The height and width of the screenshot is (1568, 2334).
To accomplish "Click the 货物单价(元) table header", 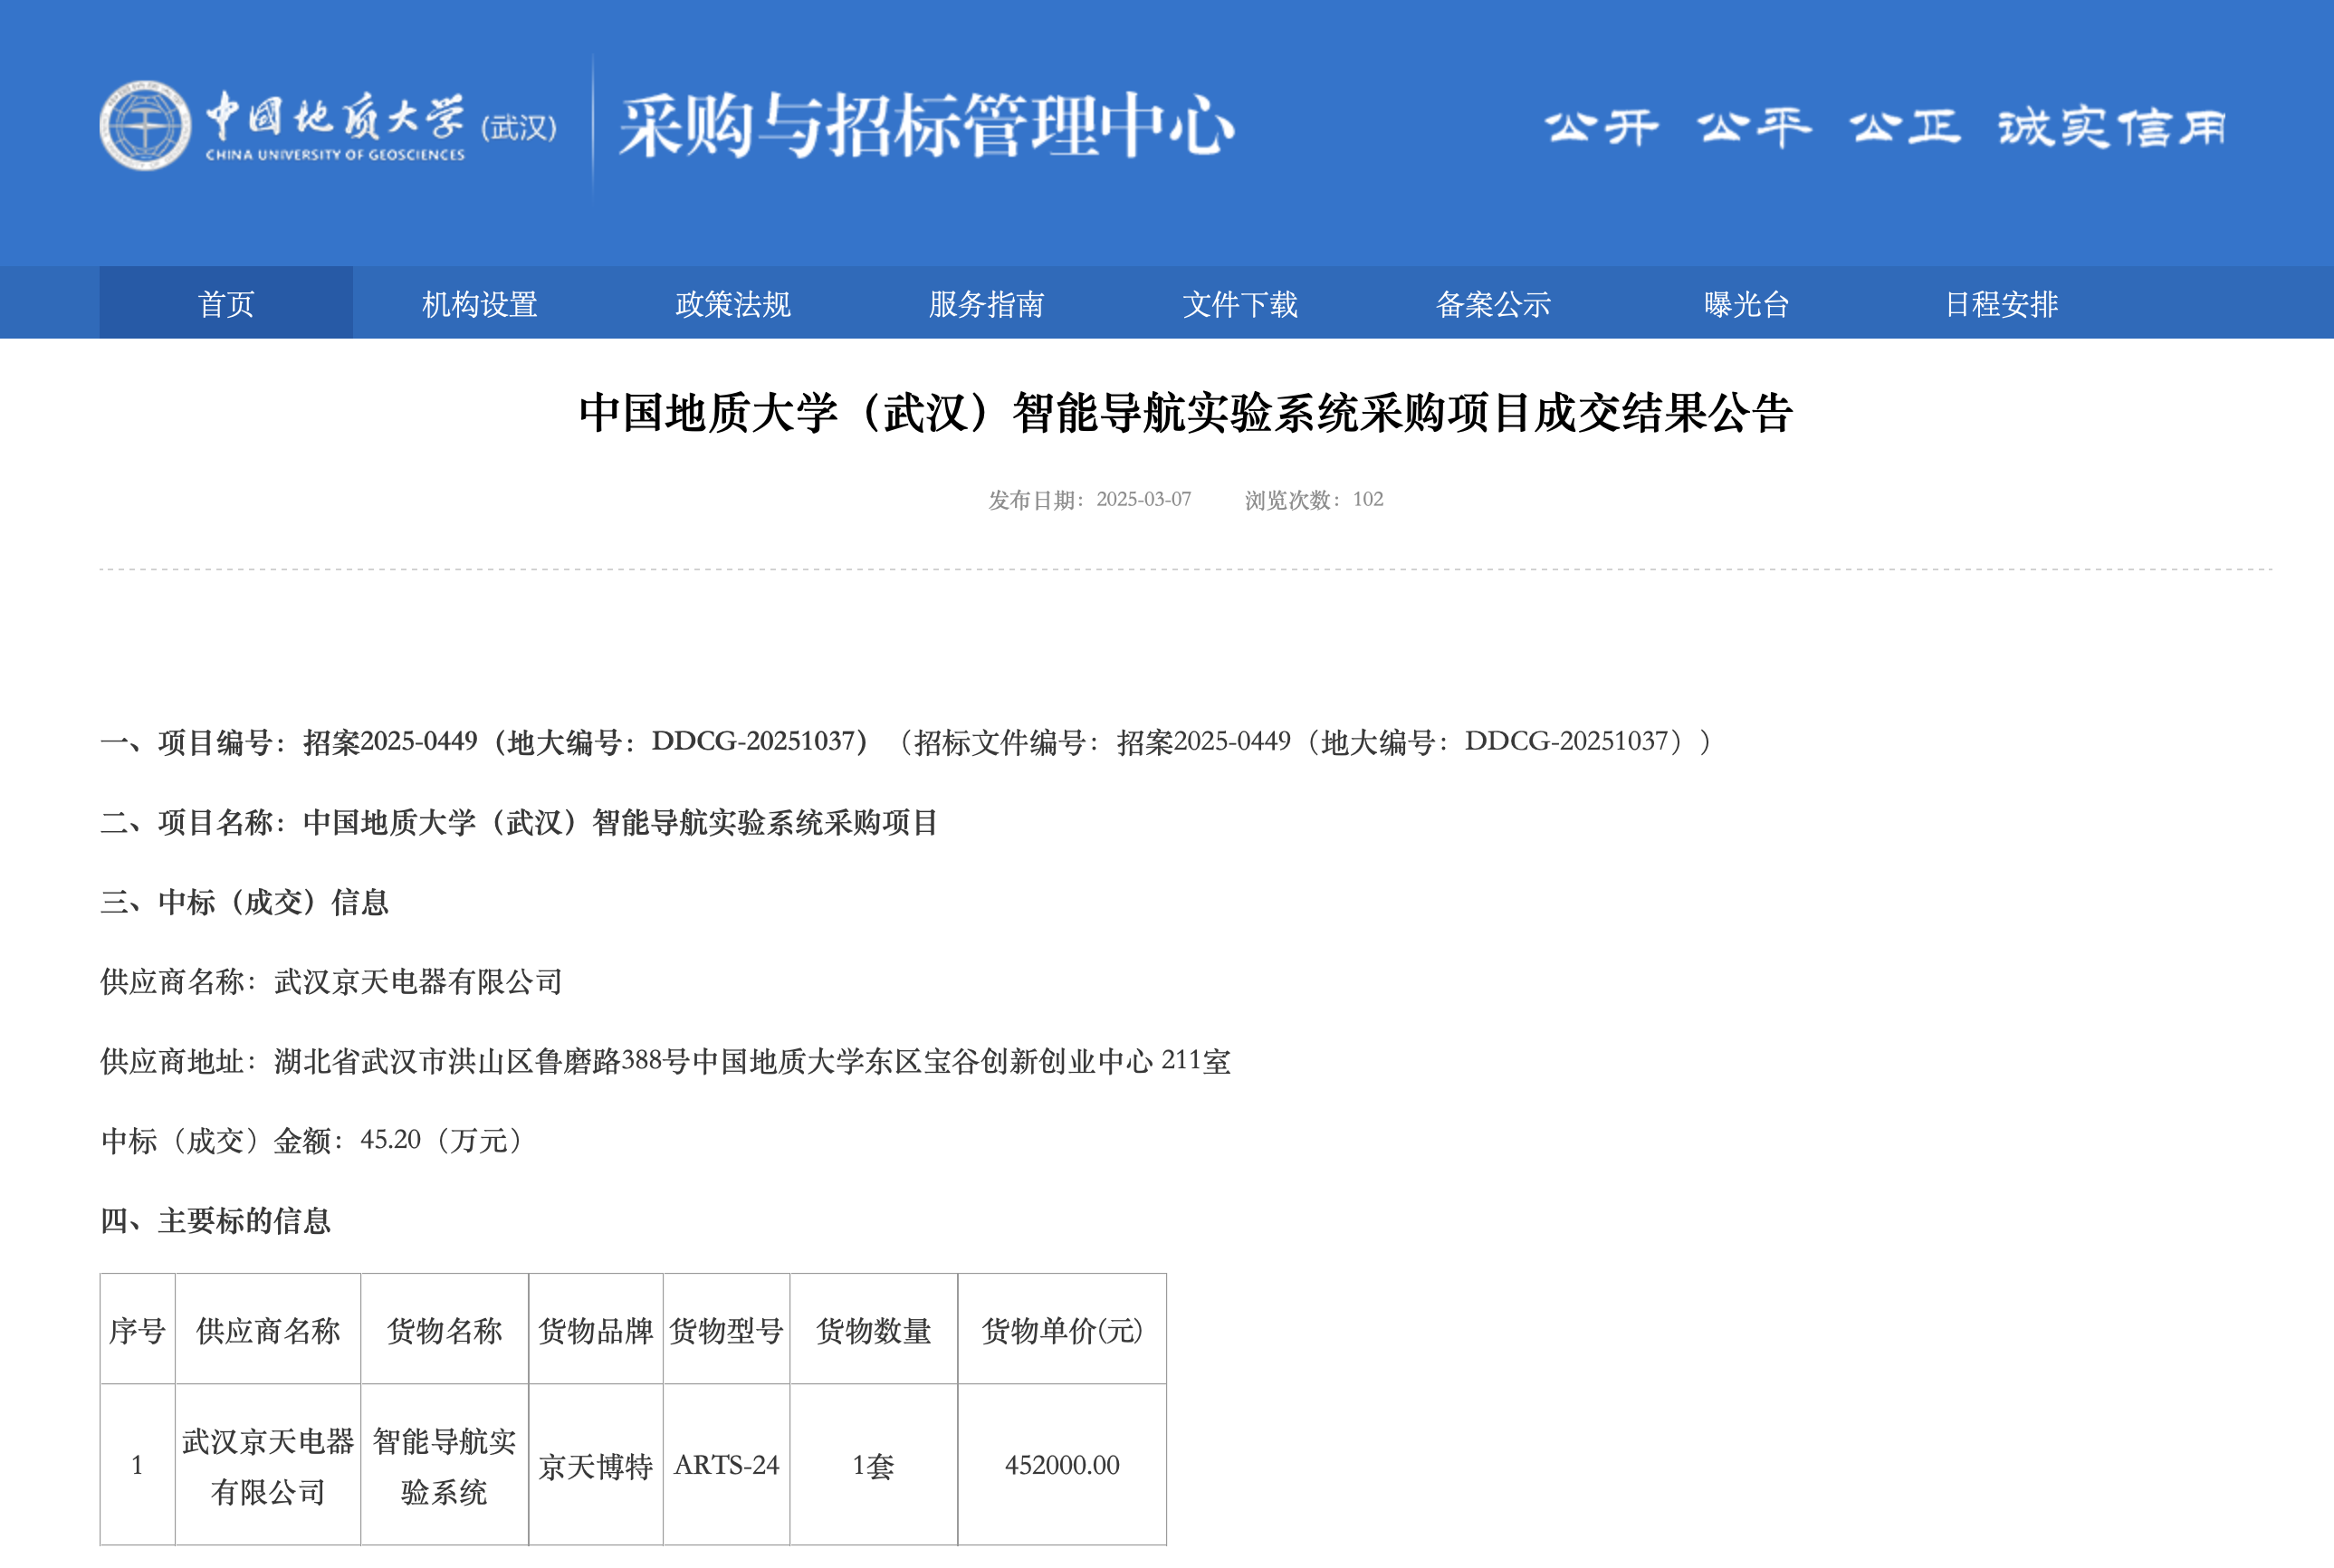I will (x=1062, y=1330).
